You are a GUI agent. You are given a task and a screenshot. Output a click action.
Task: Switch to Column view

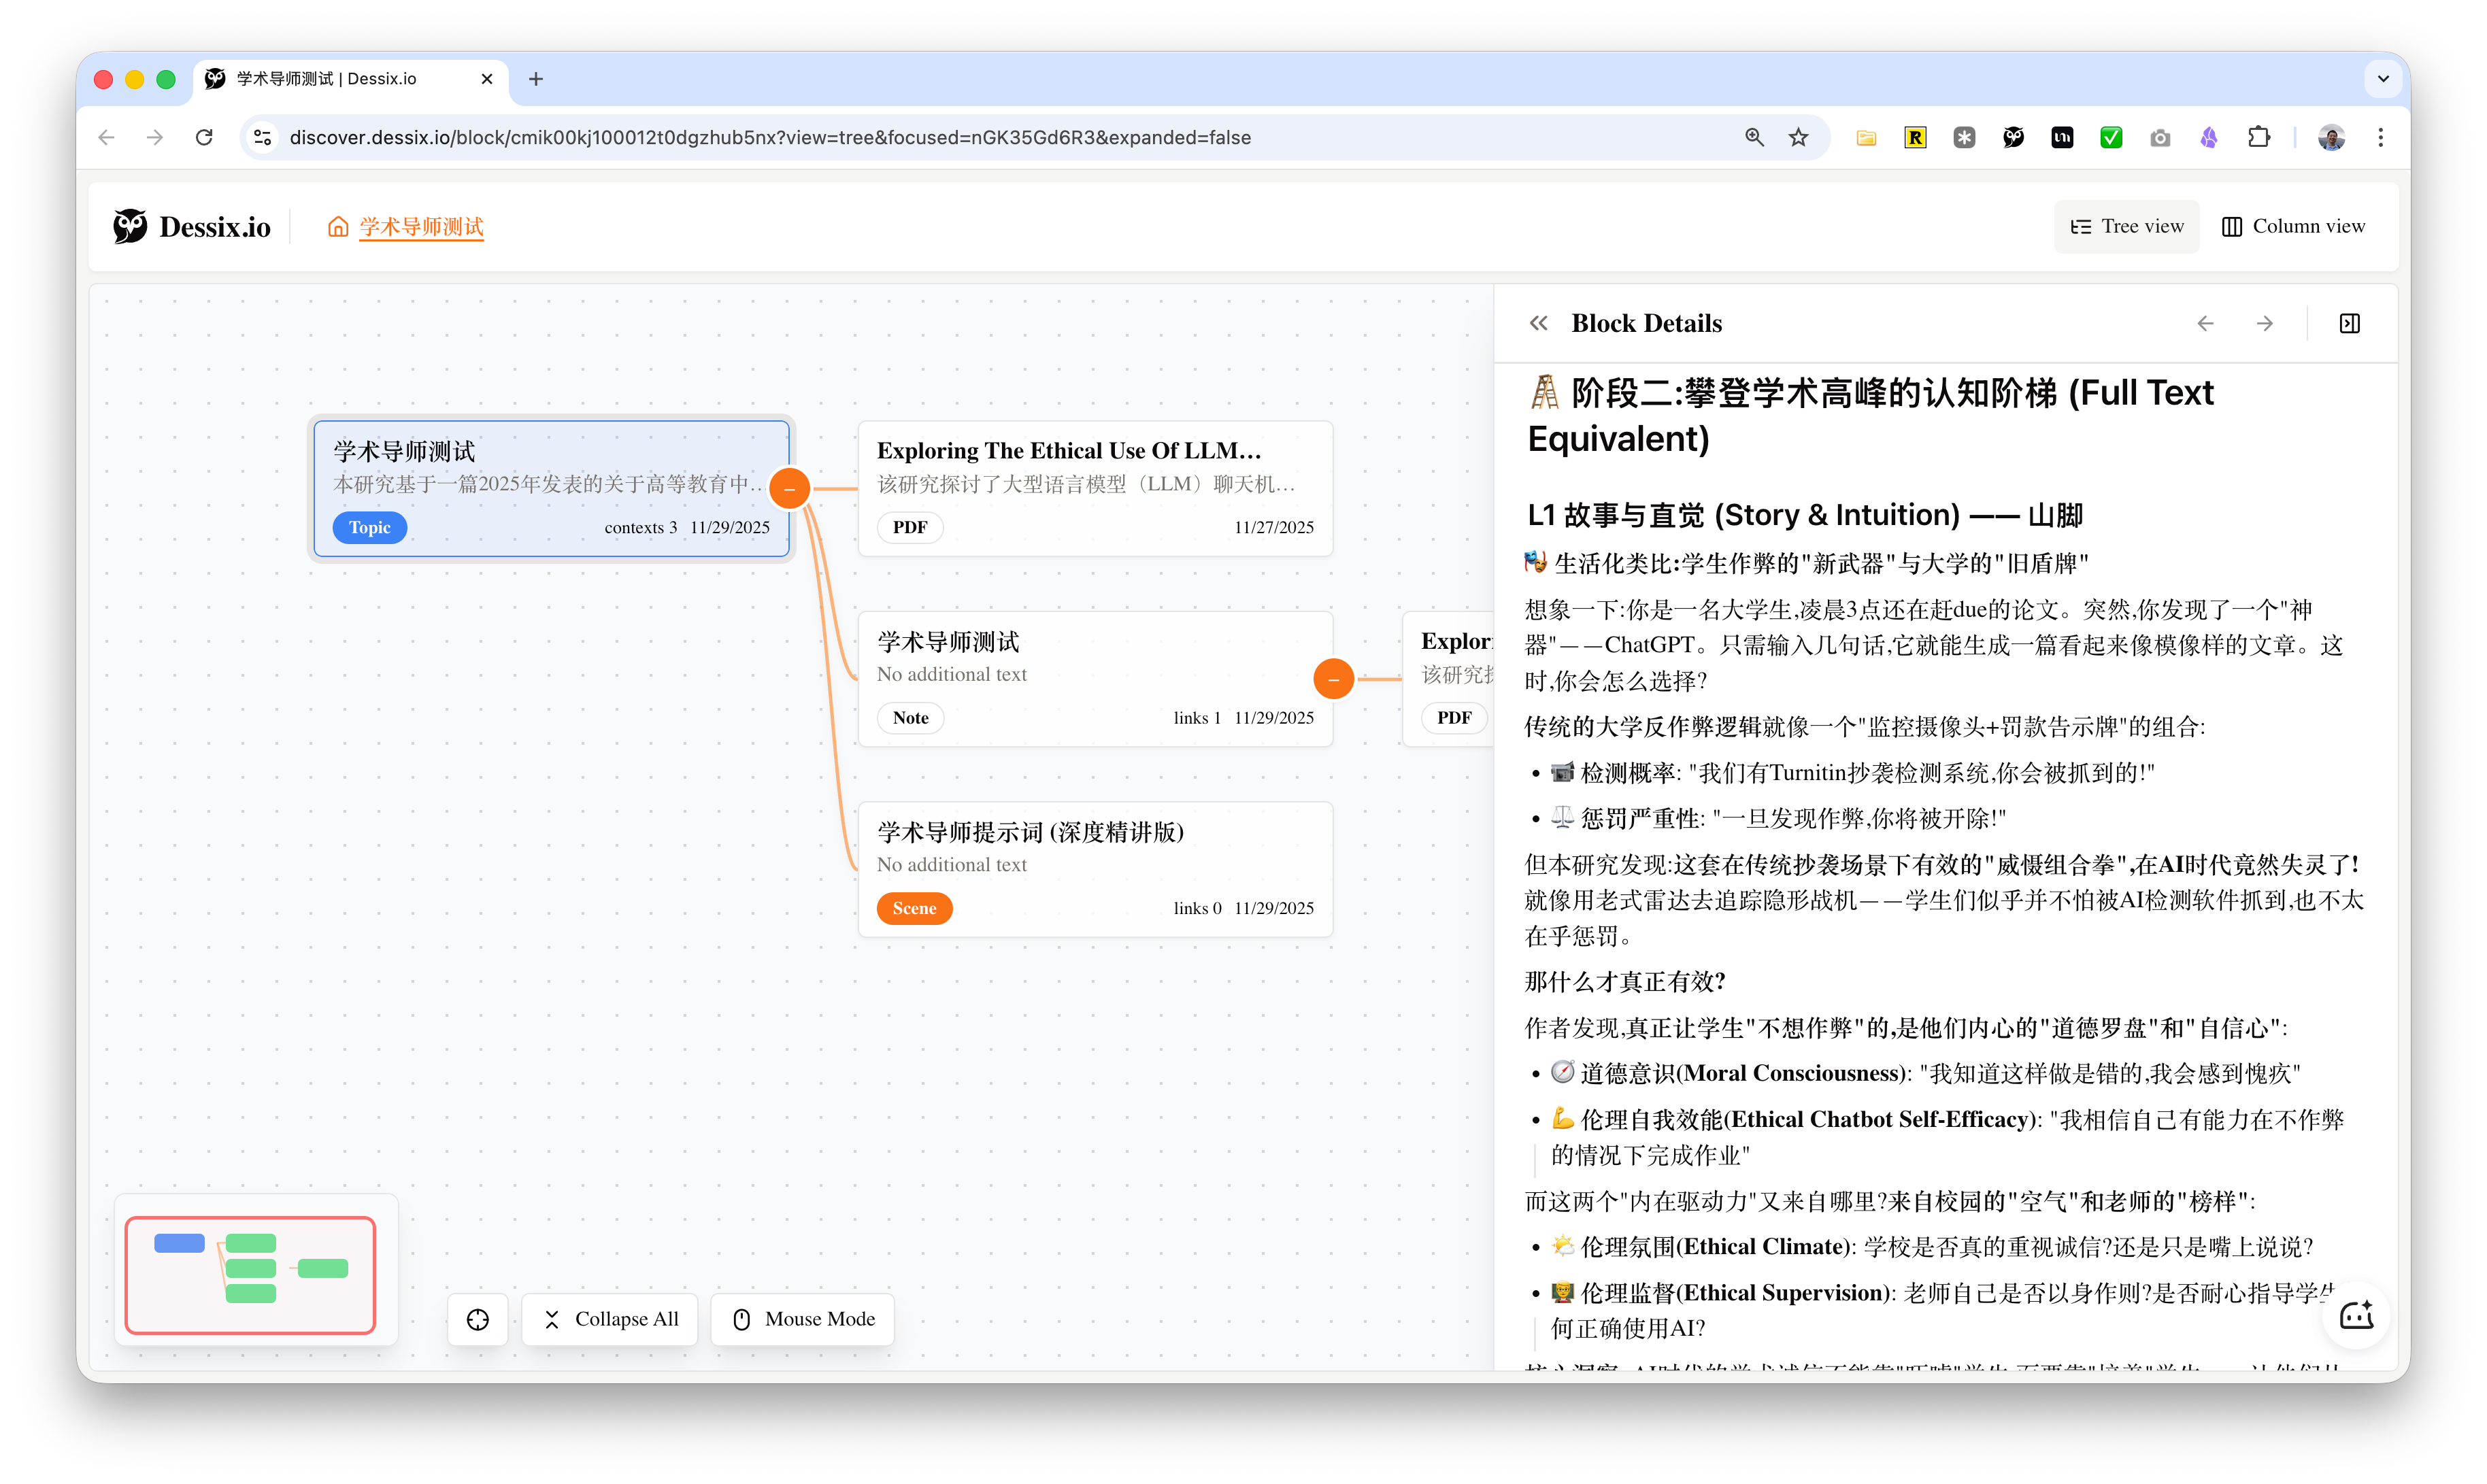click(2293, 227)
